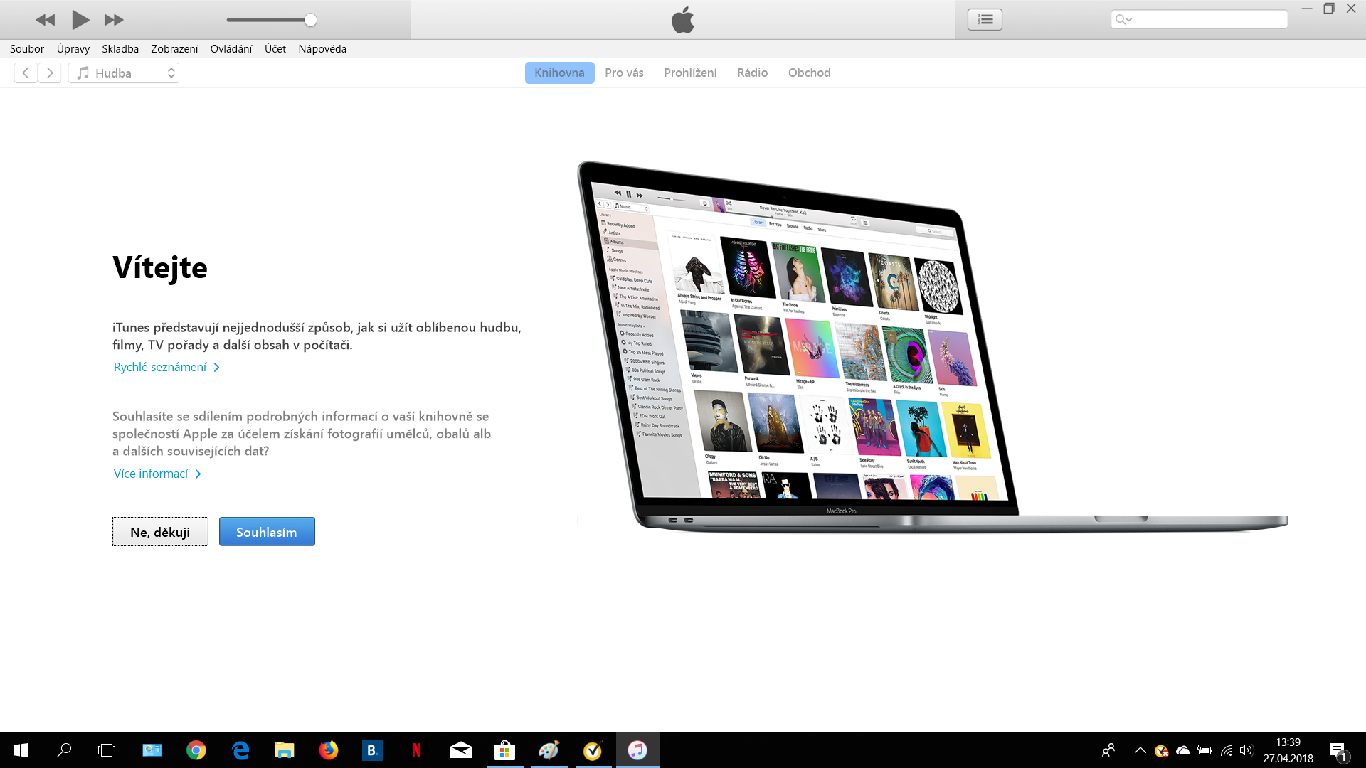1366x768 pixels.
Task: Open the Ovládání menu
Action: point(231,49)
